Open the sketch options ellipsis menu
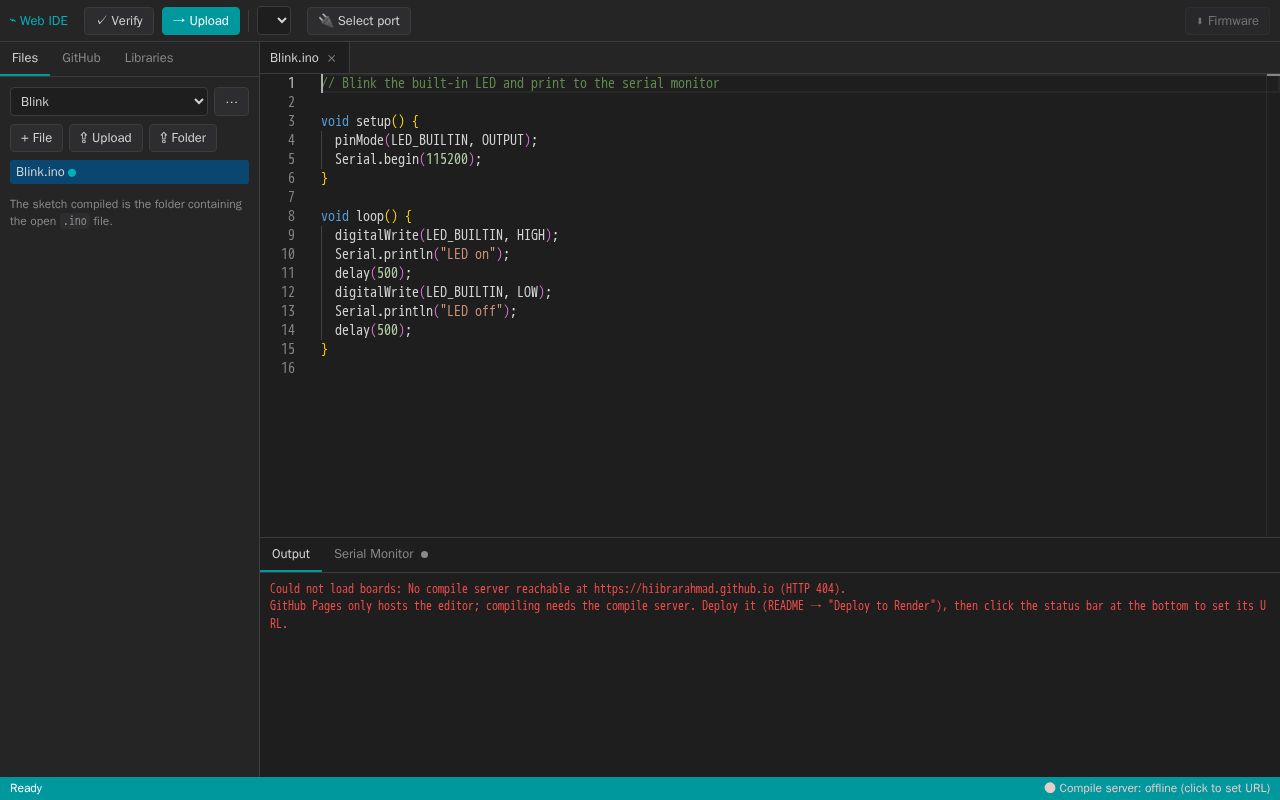1280x800 pixels. pyautogui.click(x=231, y=101)
